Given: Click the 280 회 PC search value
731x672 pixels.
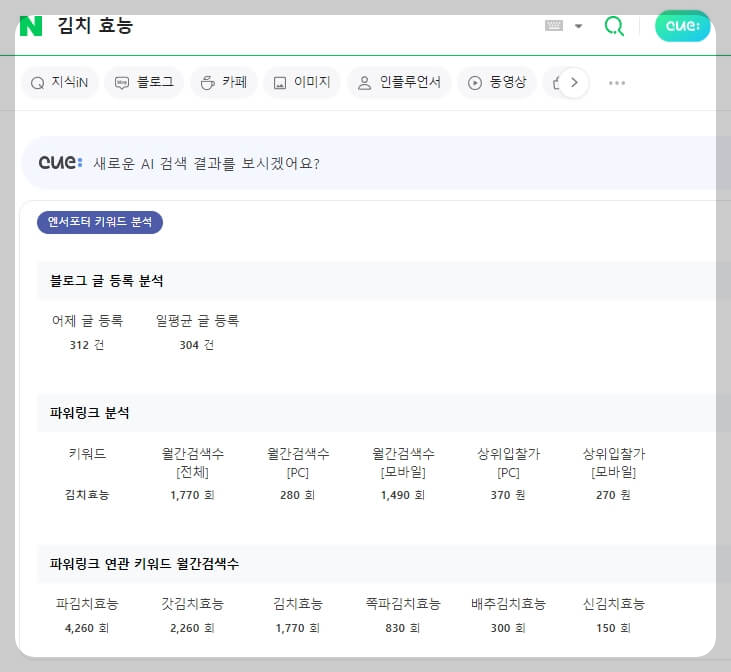Looking at the screenshot, I should 297,495.
